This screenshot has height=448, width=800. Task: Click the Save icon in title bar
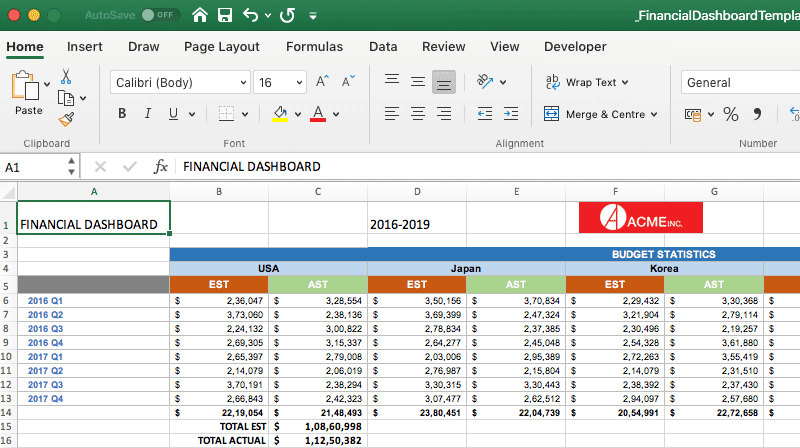(225, 16)
